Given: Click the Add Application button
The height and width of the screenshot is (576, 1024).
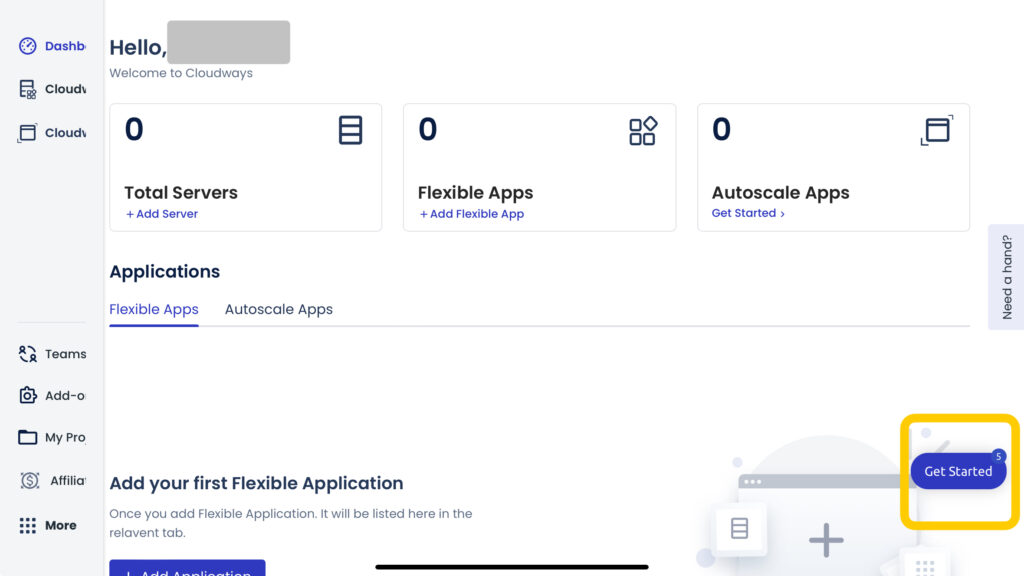Looking at the screenshot, I should click(x=187, y=568).
